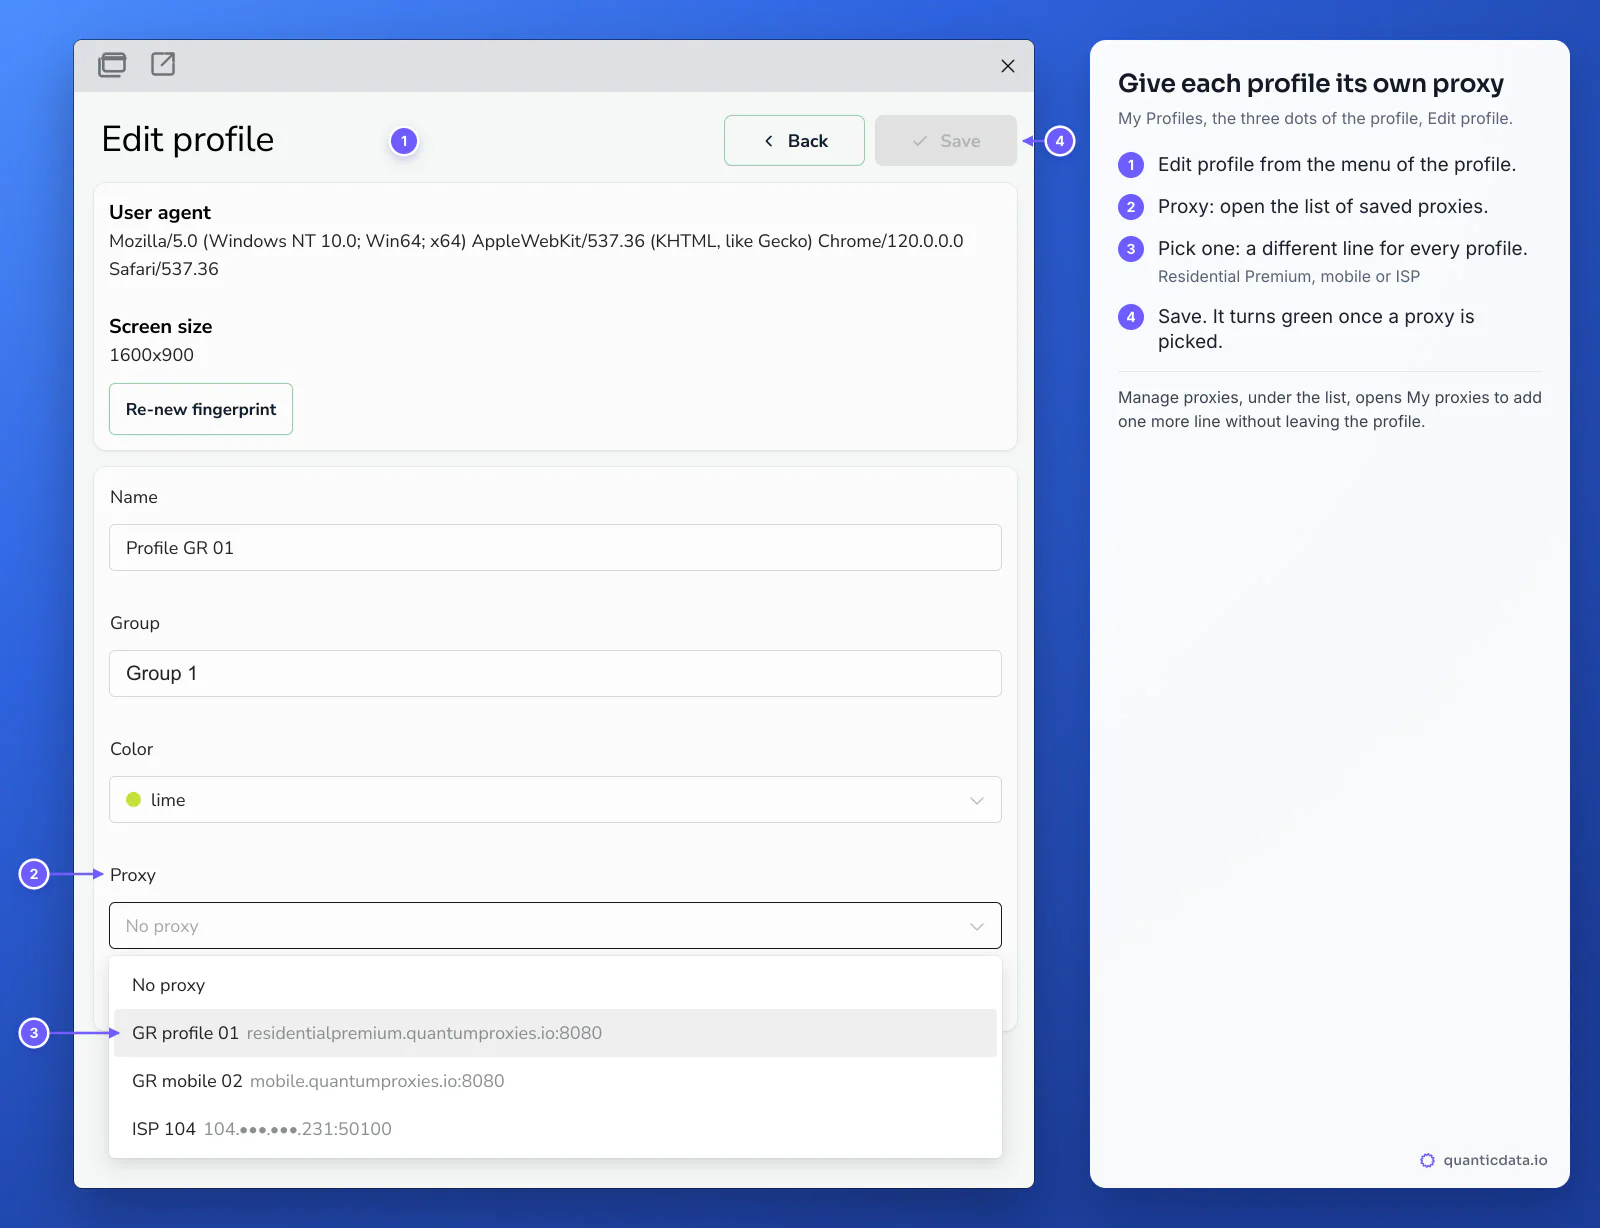This screenshot has width=1600, height=1228.
Task: Click the User agent string text
Action: (536, 255)
